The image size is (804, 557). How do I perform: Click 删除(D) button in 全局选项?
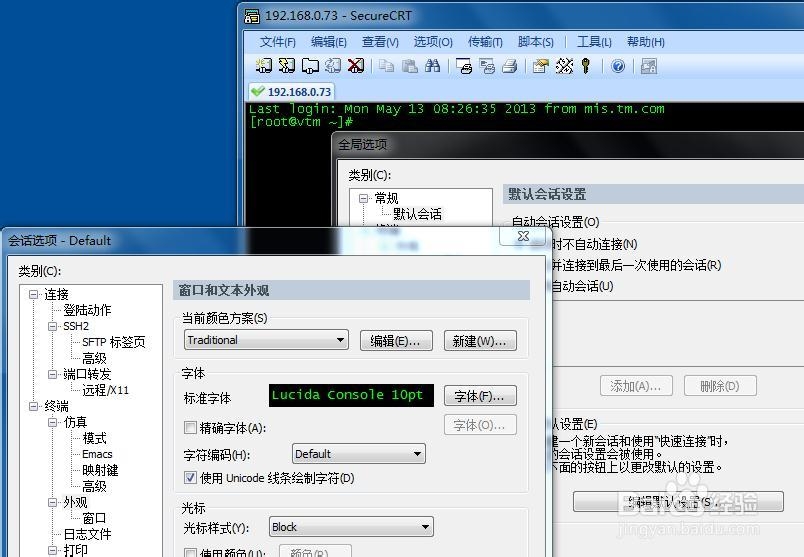click(x=720, y=386)
